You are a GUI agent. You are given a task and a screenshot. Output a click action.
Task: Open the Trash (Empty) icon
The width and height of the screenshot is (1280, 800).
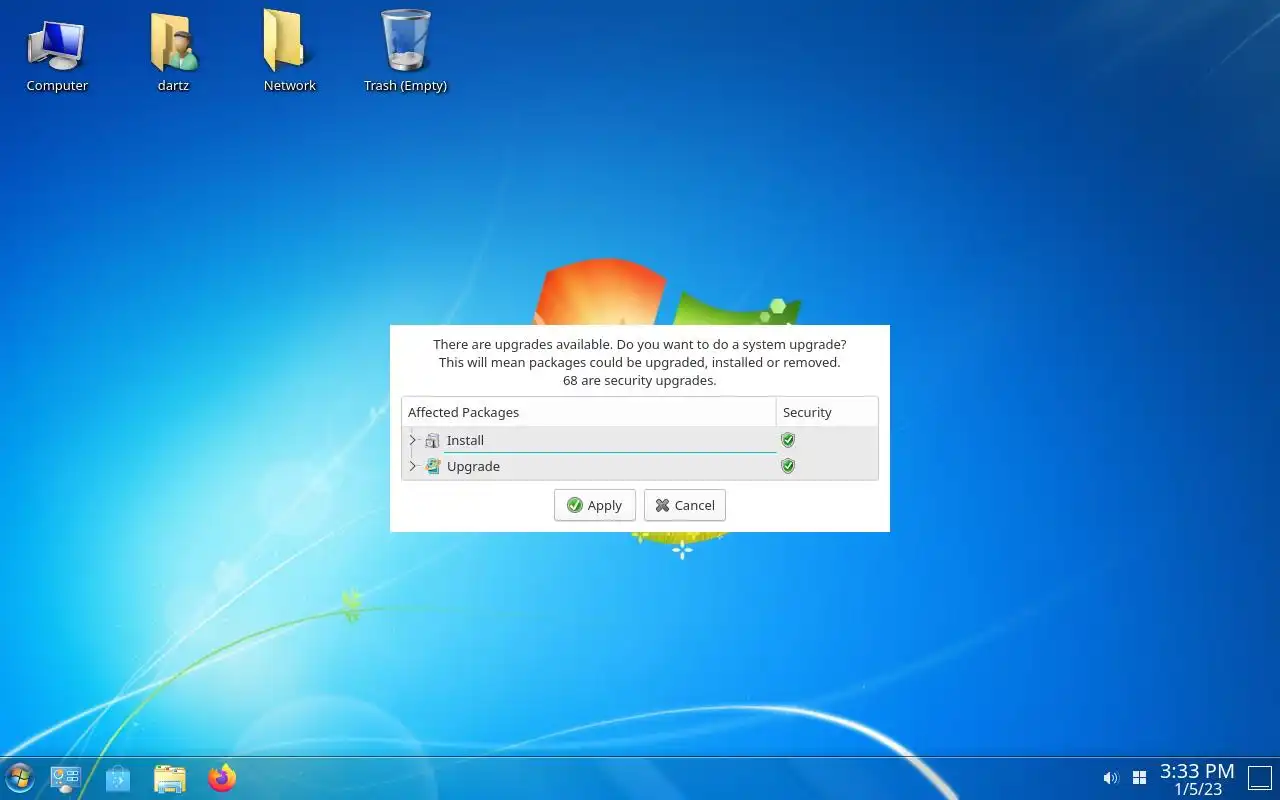pyautogui.click(x=405, y=53)
